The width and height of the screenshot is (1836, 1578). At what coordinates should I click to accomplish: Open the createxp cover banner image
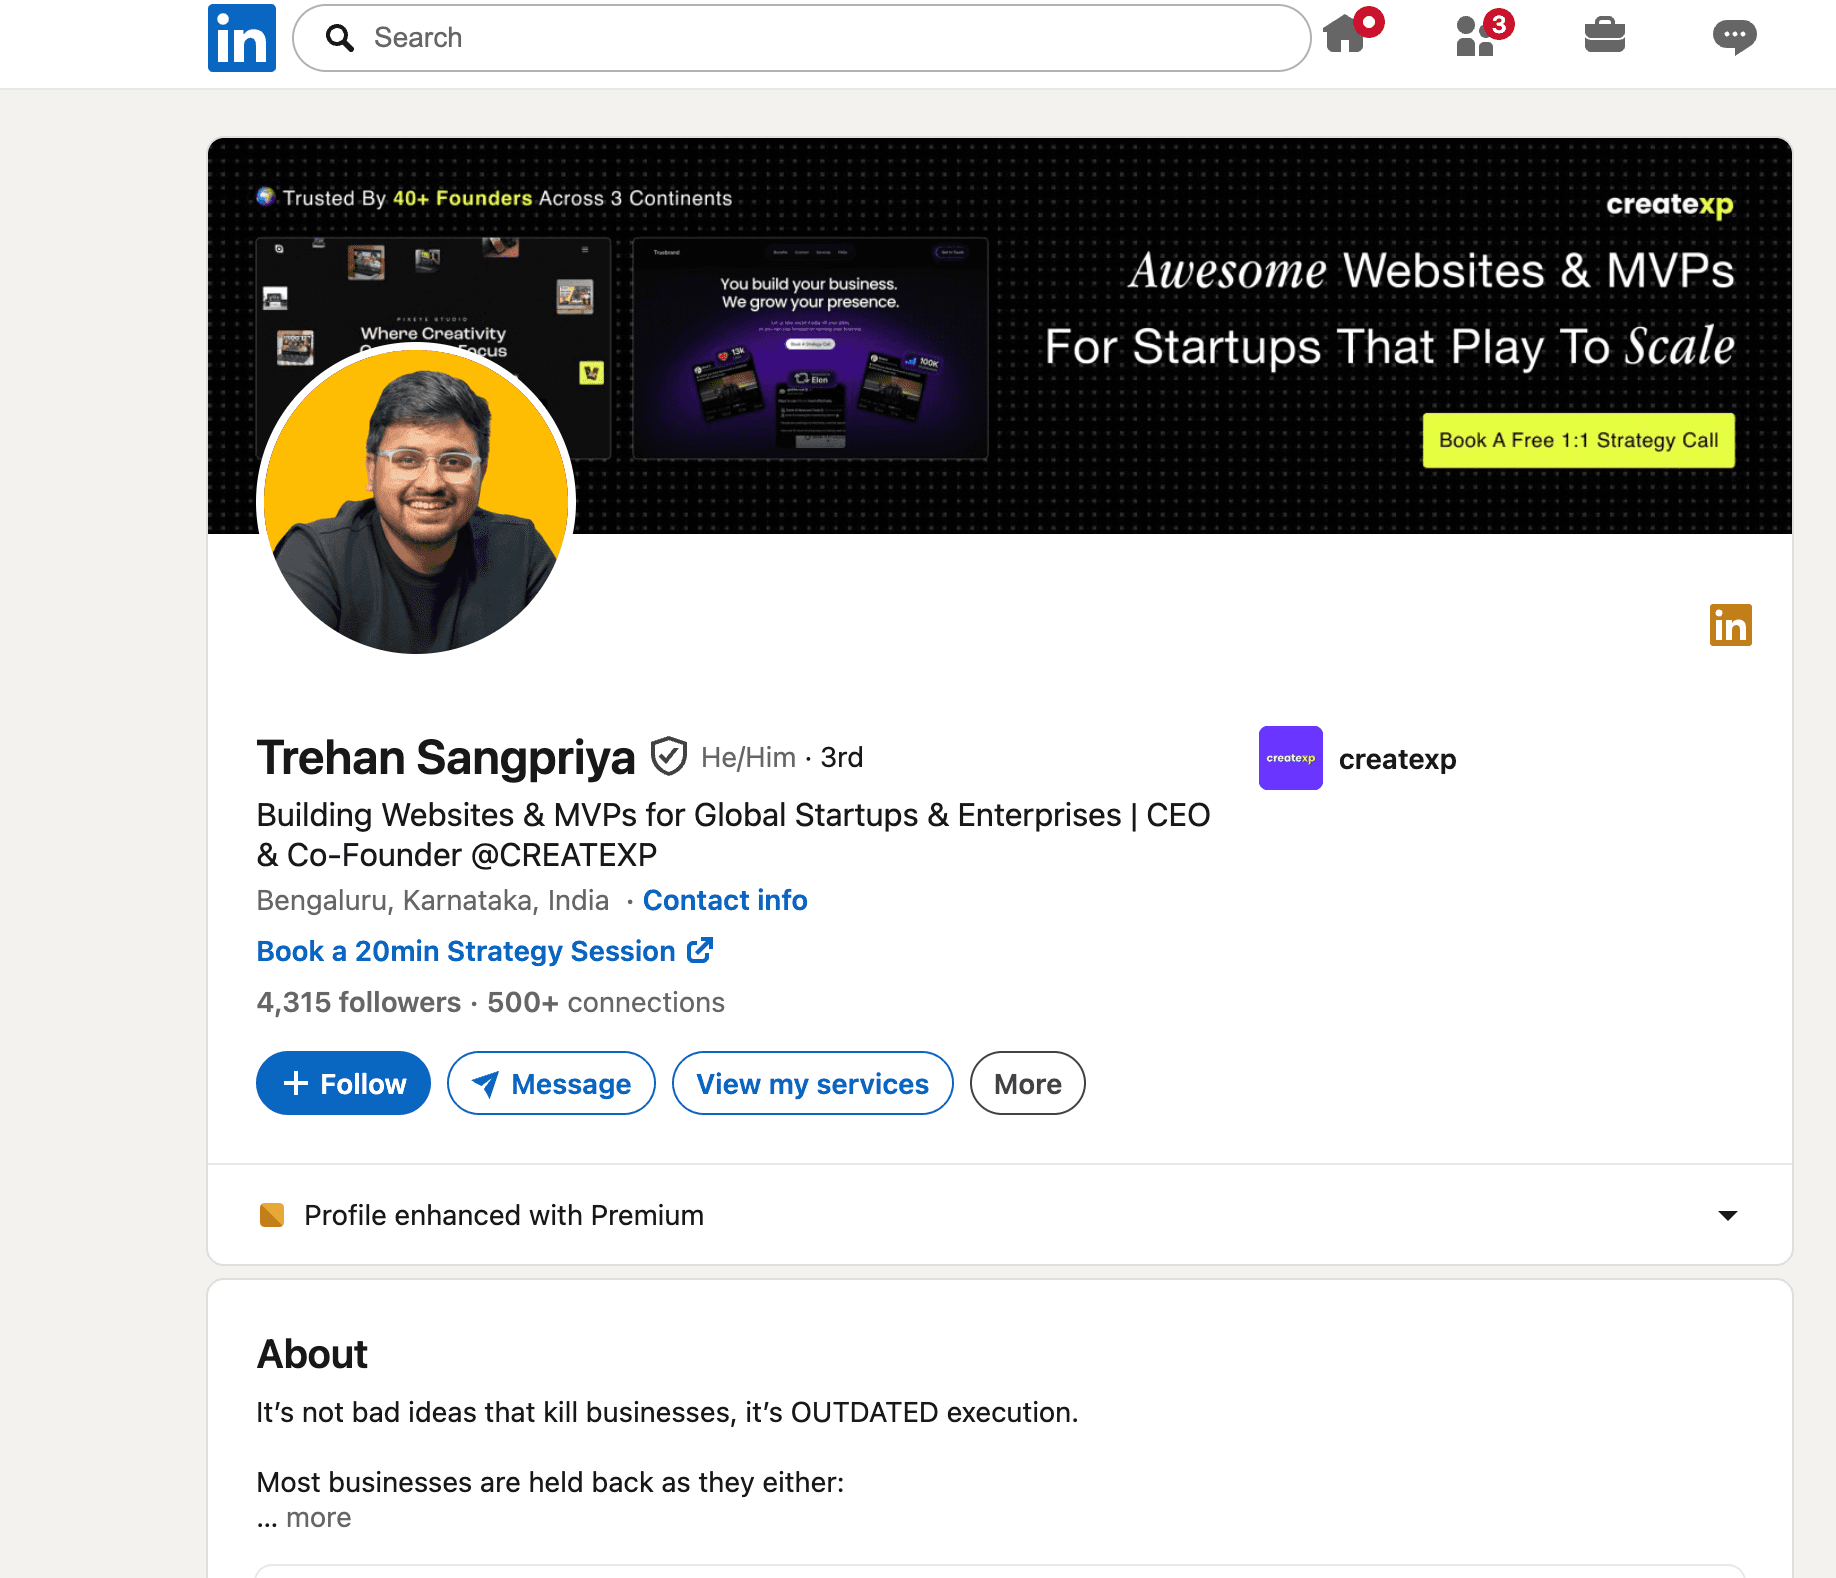tap(1000, 336)
